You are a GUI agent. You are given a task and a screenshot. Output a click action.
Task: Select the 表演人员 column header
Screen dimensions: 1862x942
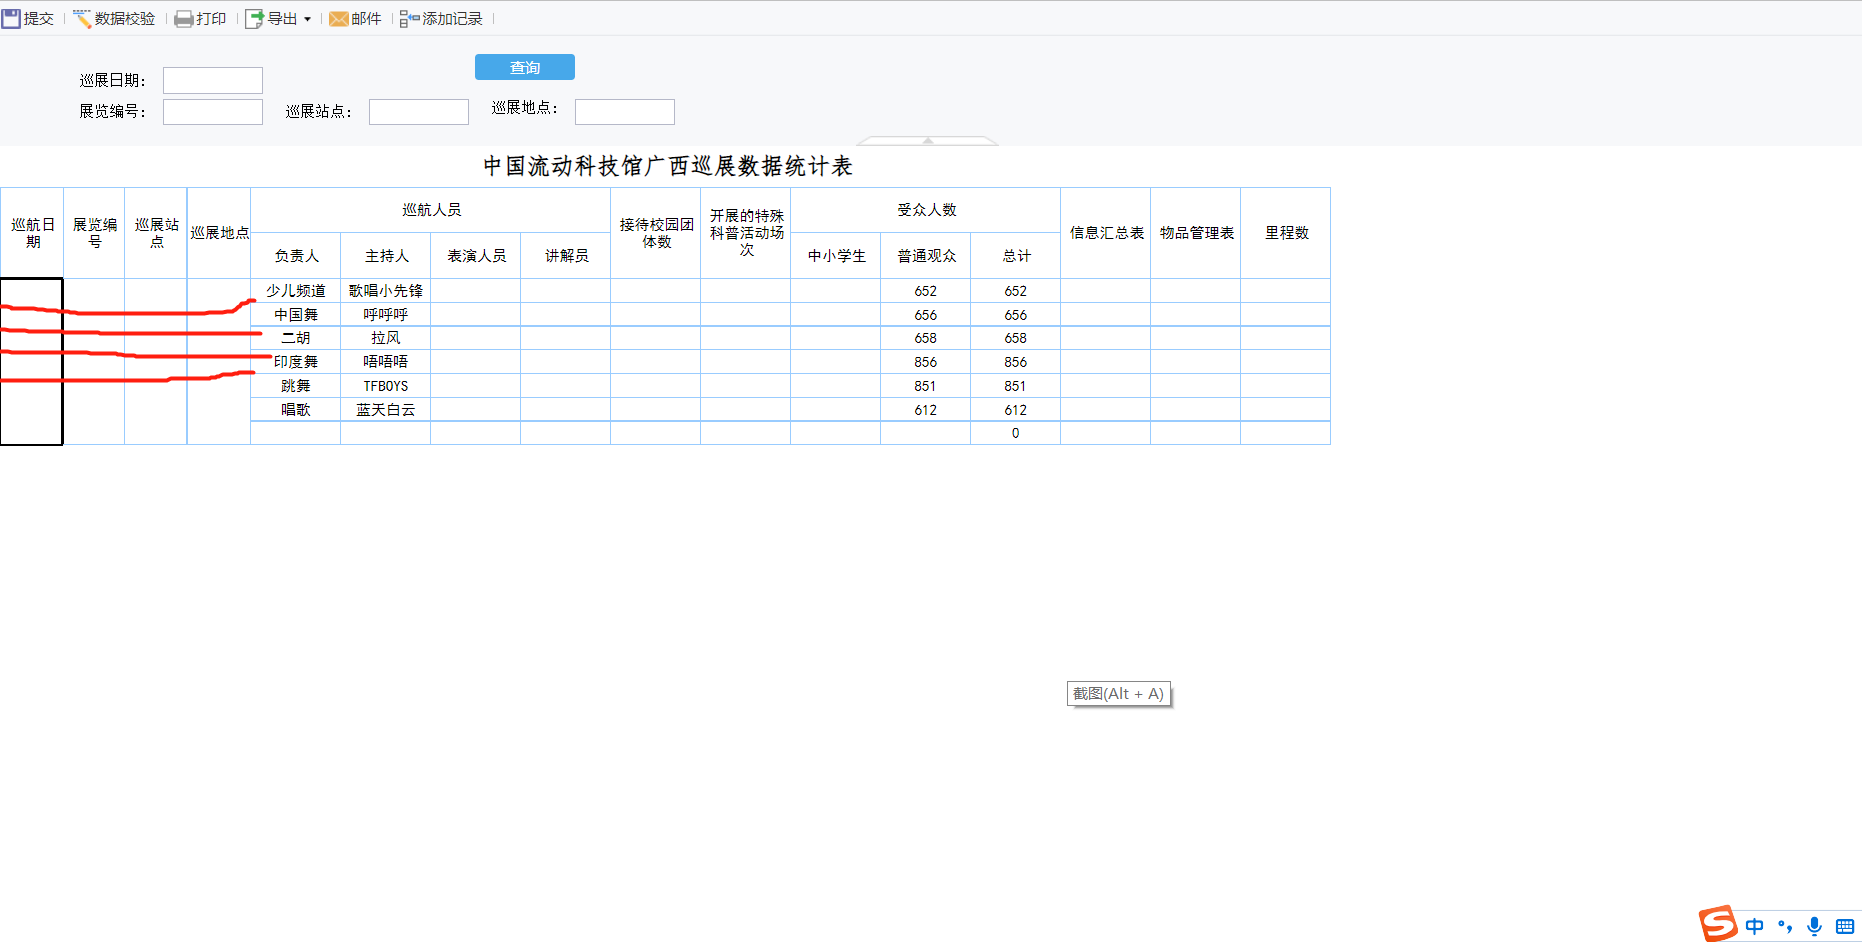click(476, 256)
